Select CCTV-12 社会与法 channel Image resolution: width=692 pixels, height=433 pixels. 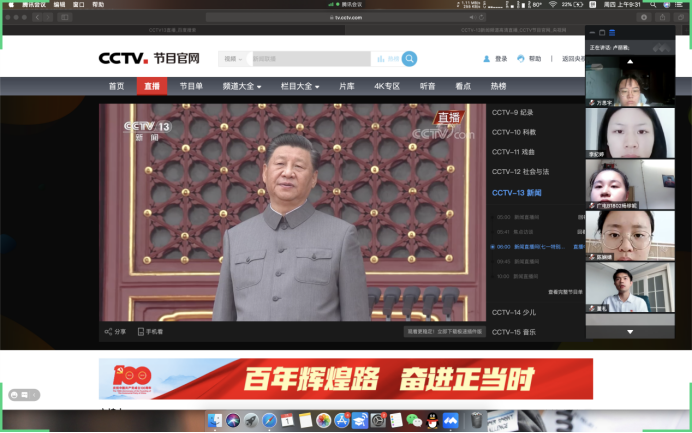tap(520, 172)
